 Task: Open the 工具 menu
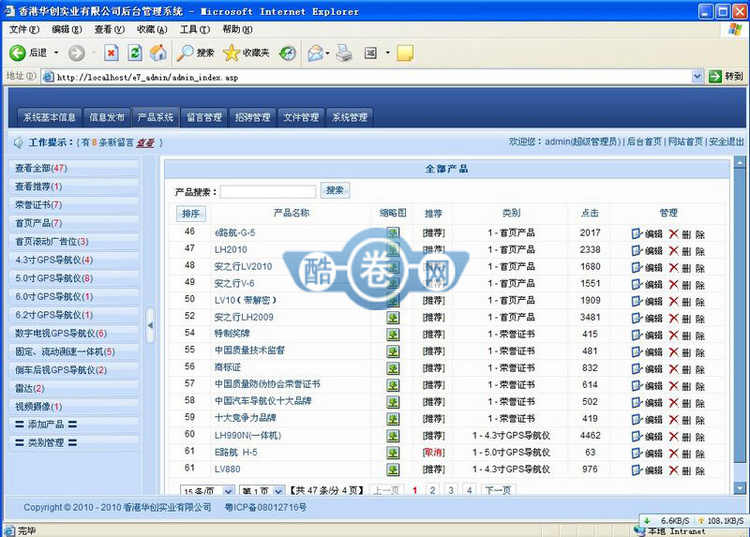pyautogui.click(x=195, y=30)
